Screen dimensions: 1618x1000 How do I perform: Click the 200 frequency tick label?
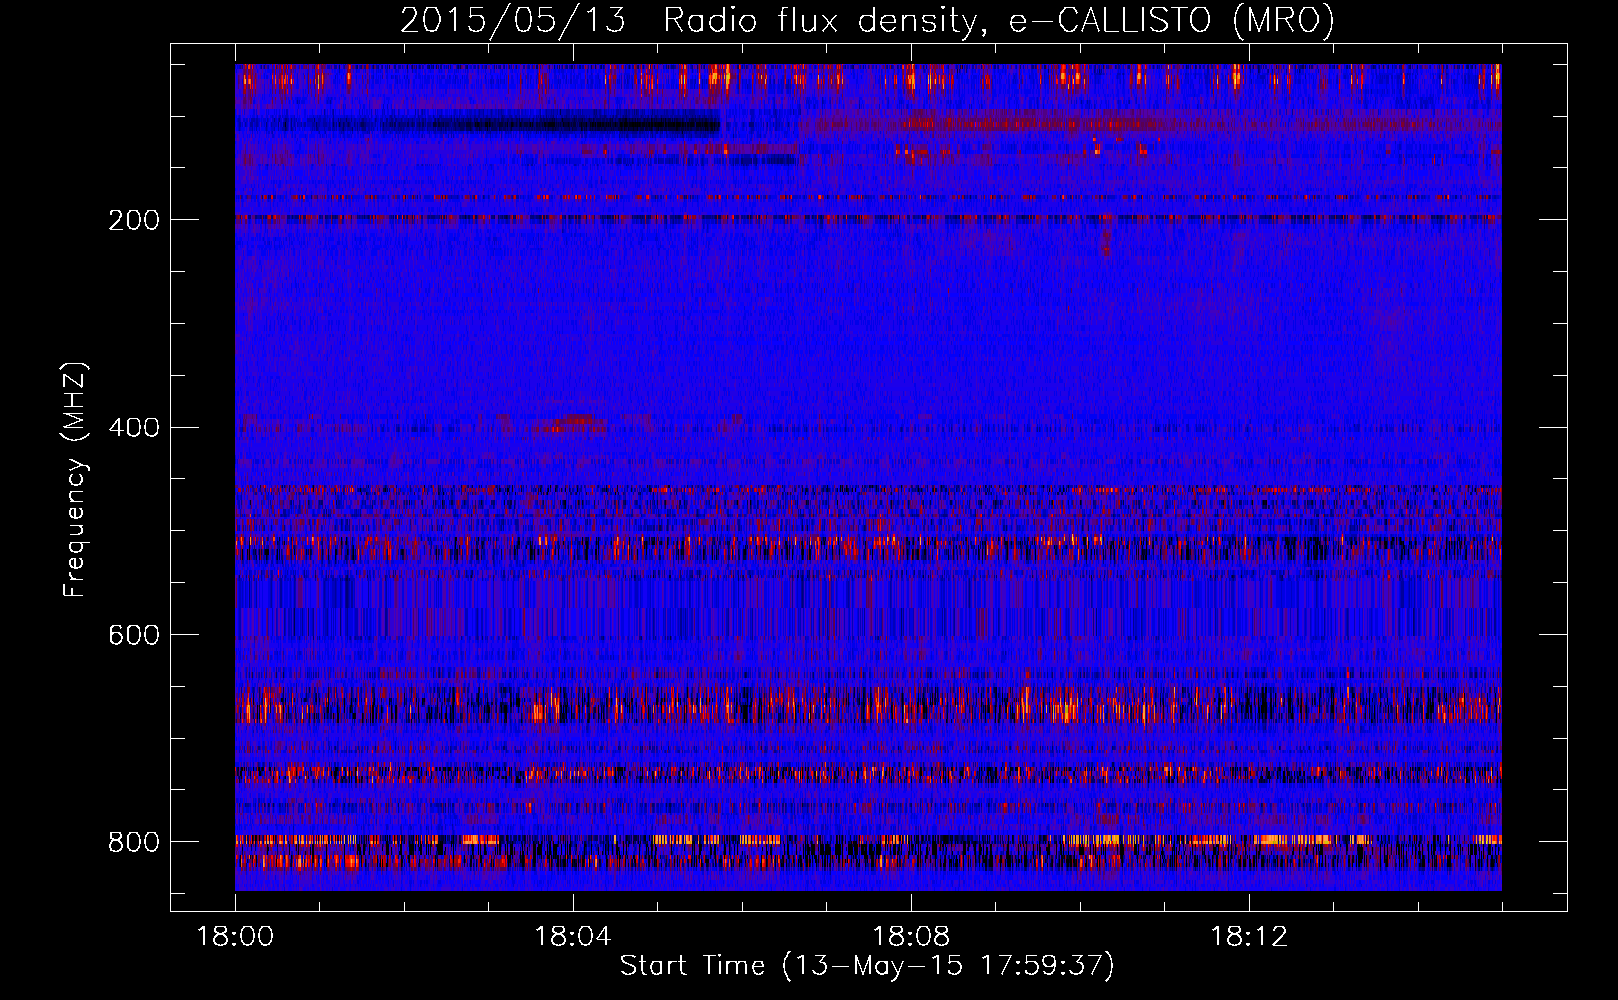click(134, 220)
